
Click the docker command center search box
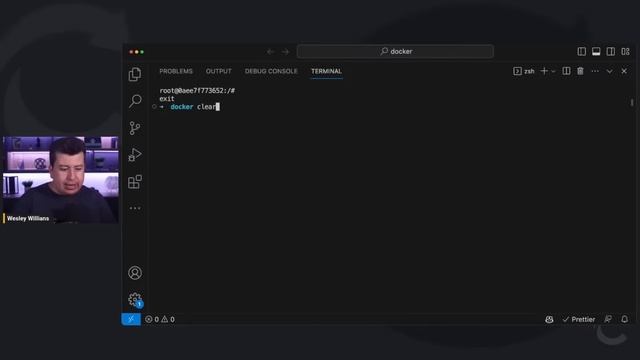tap(395, 51)
